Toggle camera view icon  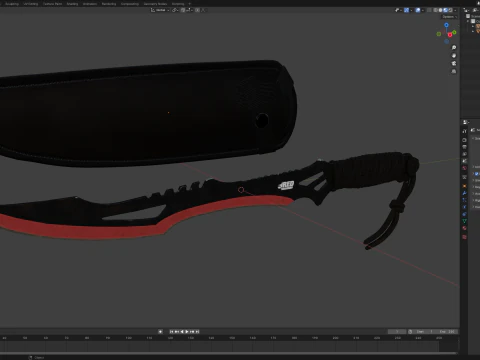(454, 63)
